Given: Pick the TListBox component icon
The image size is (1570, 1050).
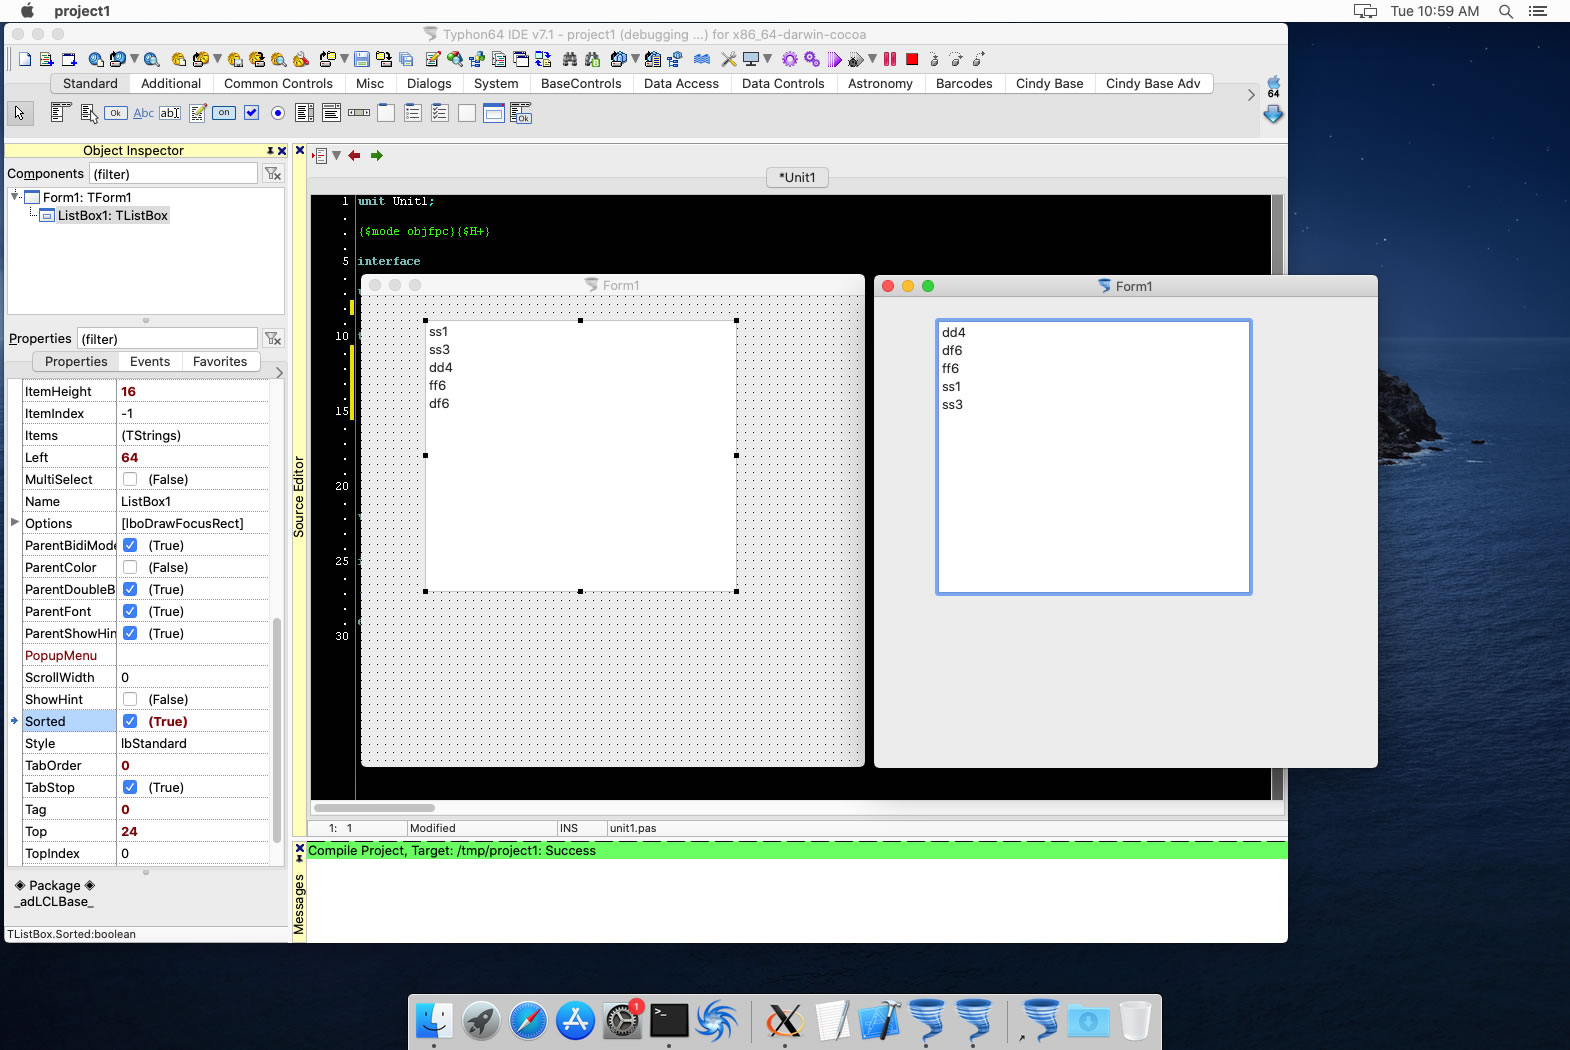Looking at the screenshot, I should click(x=305, y=113).
